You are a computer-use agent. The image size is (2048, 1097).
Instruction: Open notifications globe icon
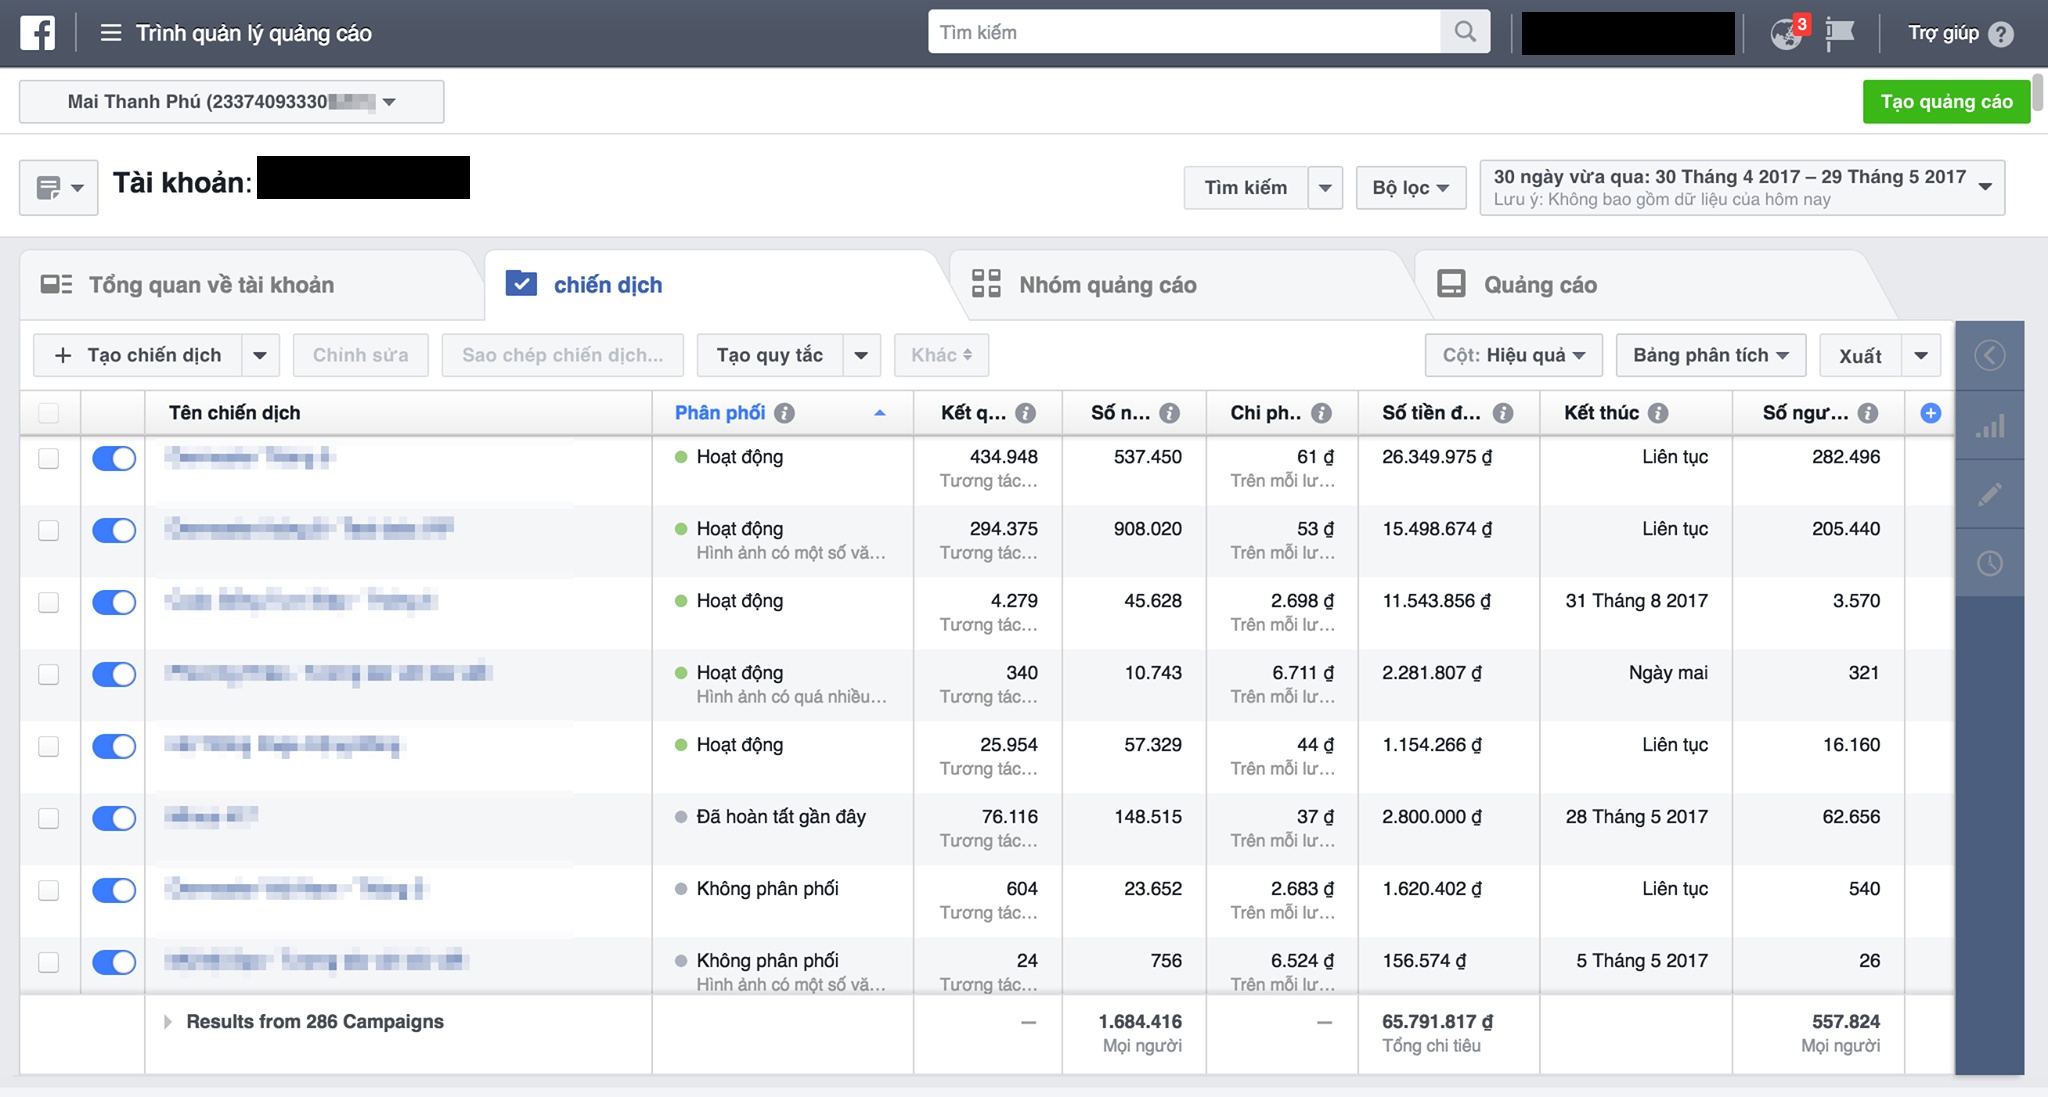pyautogui.click(x=1787, y=33)
